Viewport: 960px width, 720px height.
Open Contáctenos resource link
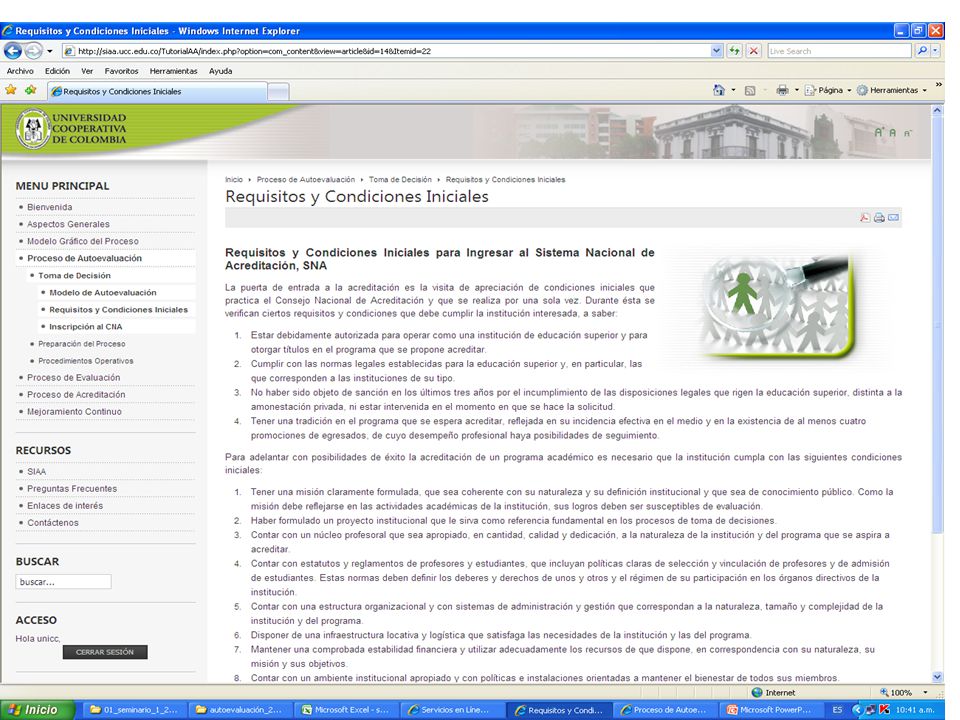pos(53,523)
